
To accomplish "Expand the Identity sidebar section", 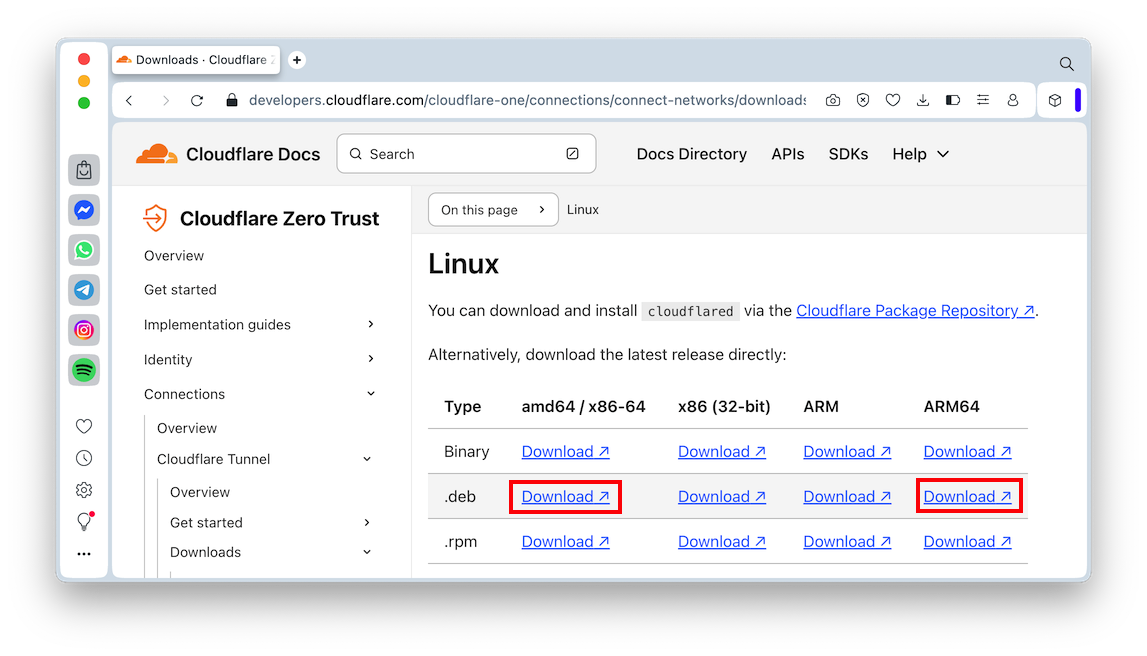I will coord(371,359).
